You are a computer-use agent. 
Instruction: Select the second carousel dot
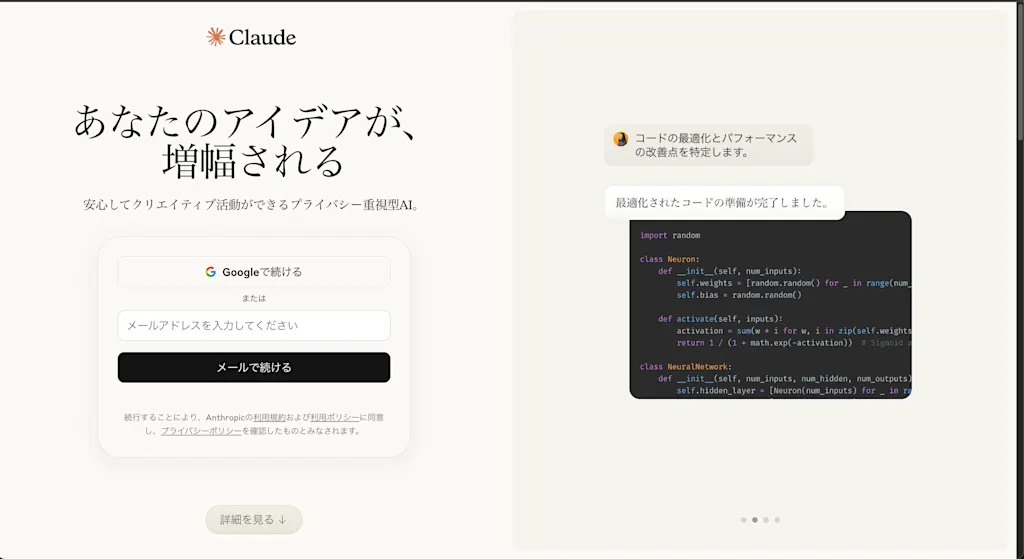pos(755,520)
